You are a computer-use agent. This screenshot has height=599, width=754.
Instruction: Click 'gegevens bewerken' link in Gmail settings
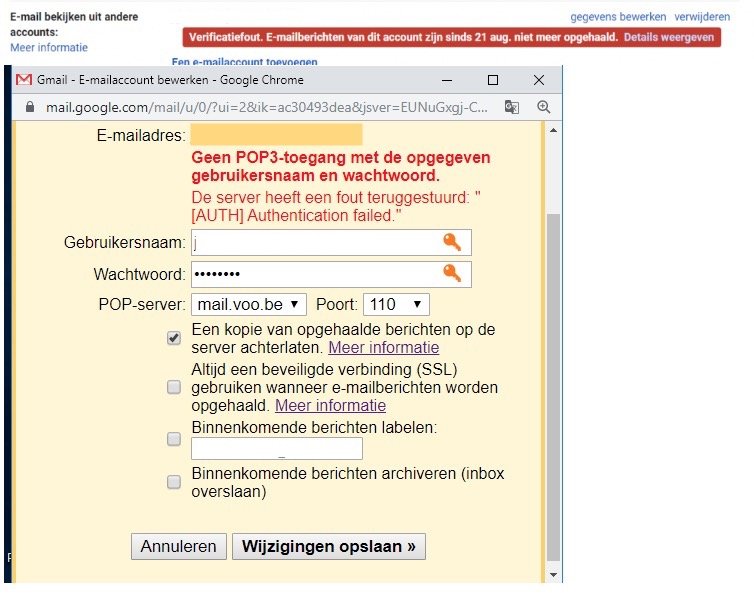point(618,17)
